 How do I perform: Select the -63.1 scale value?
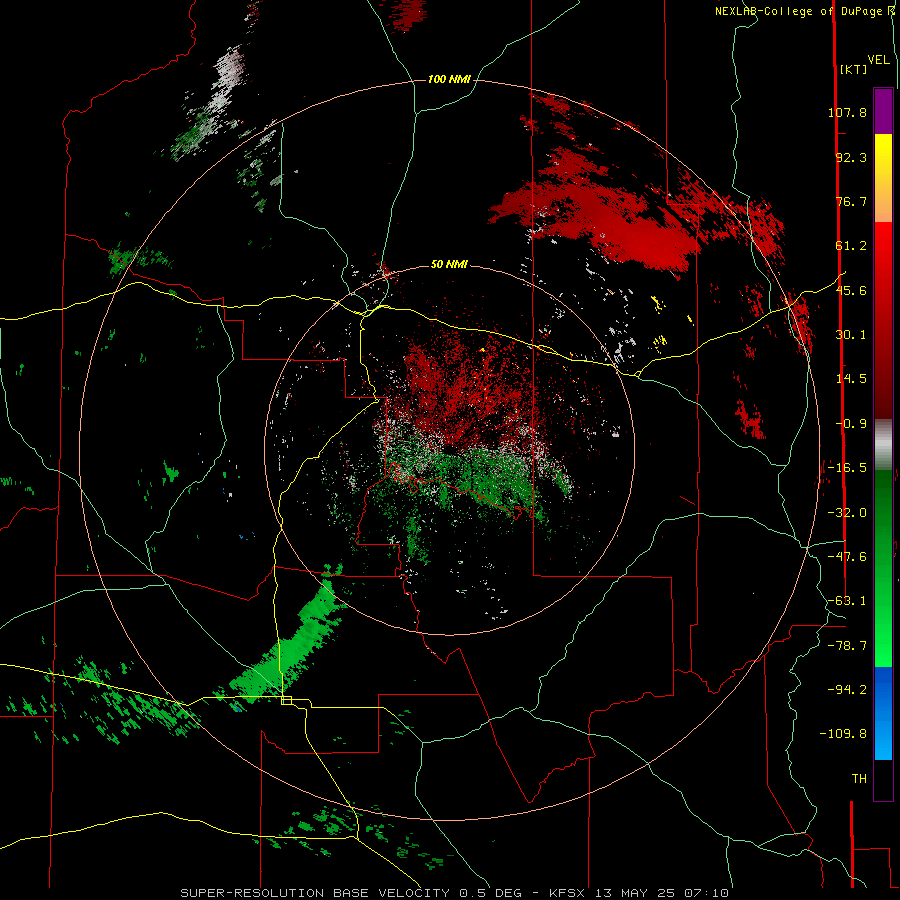tap(847, 601)
